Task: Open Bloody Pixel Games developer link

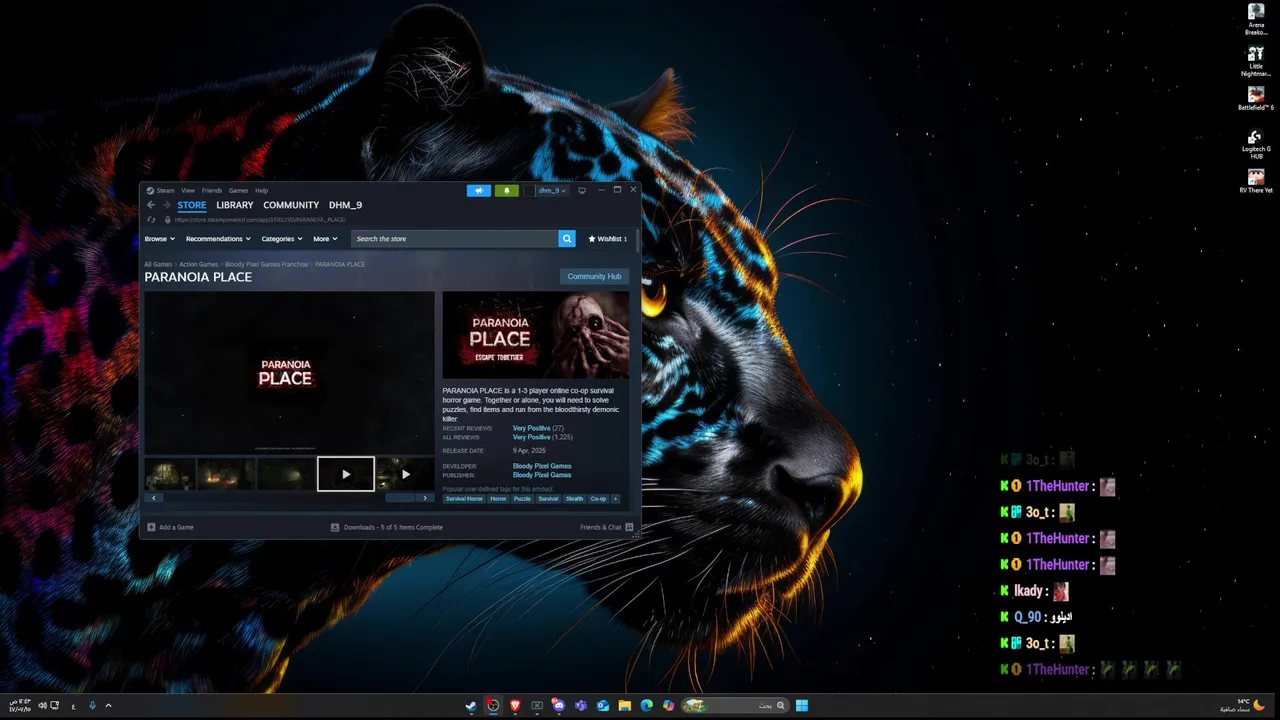Action: click(542, 466)
